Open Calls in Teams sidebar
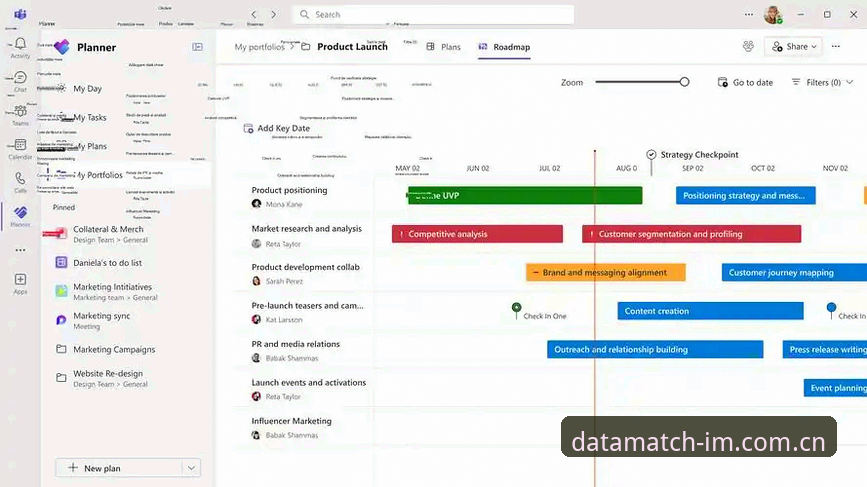Image resolution: width=867 pixels, height=487 pixels. (20, 182)
